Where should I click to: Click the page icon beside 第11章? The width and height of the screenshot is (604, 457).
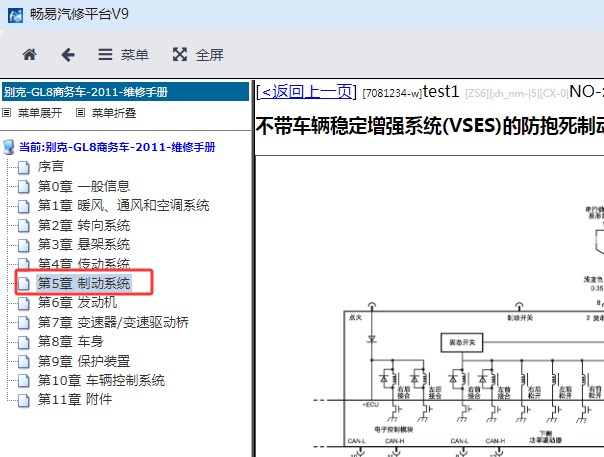[x=23, y=400]
